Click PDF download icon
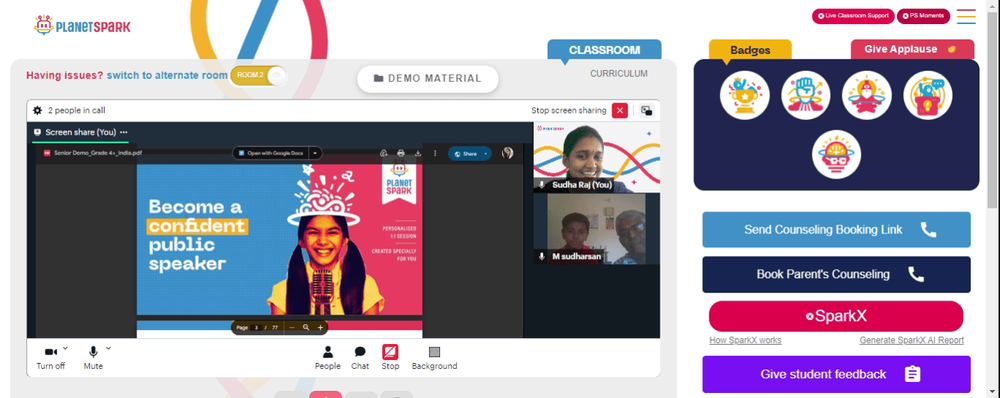Screen dimensions: 1000x398 point(418,153)
